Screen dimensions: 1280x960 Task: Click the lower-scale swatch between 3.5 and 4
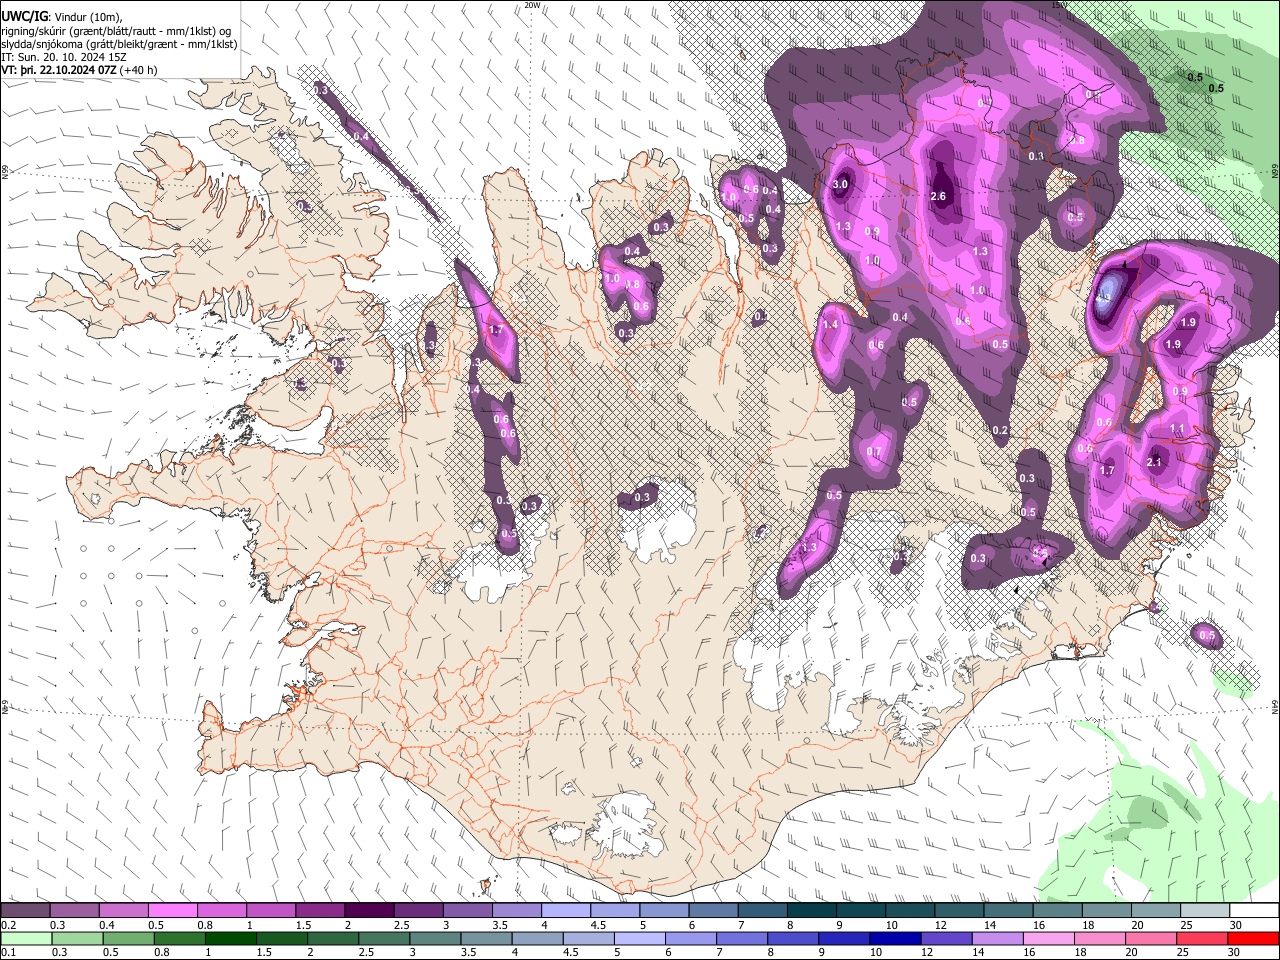coord(485,939)
